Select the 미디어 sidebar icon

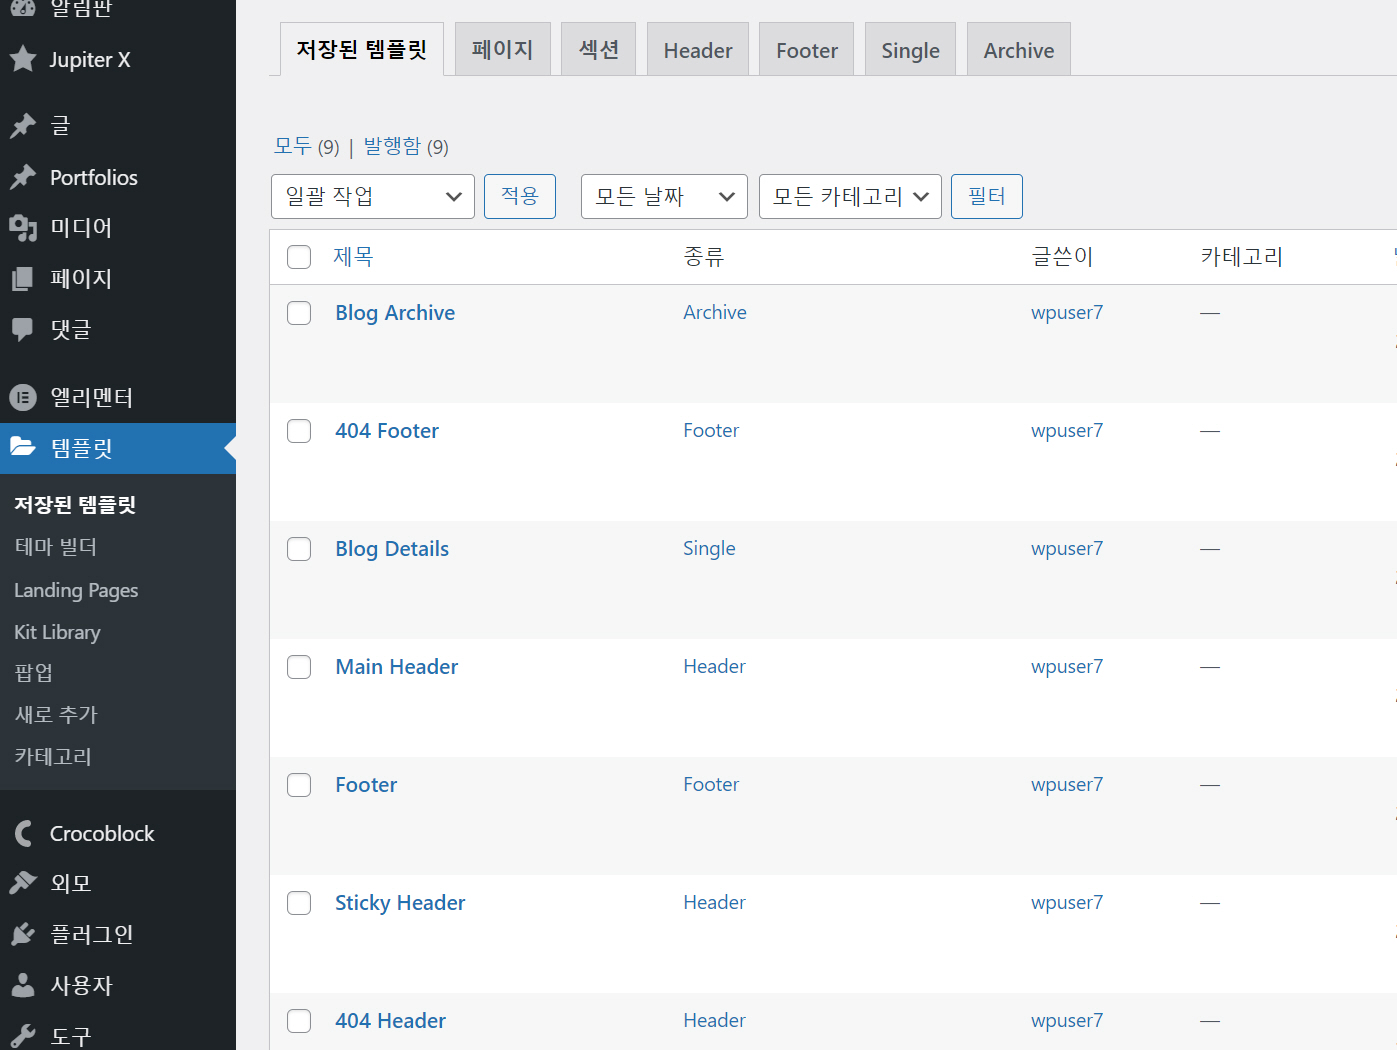point(24,227)
